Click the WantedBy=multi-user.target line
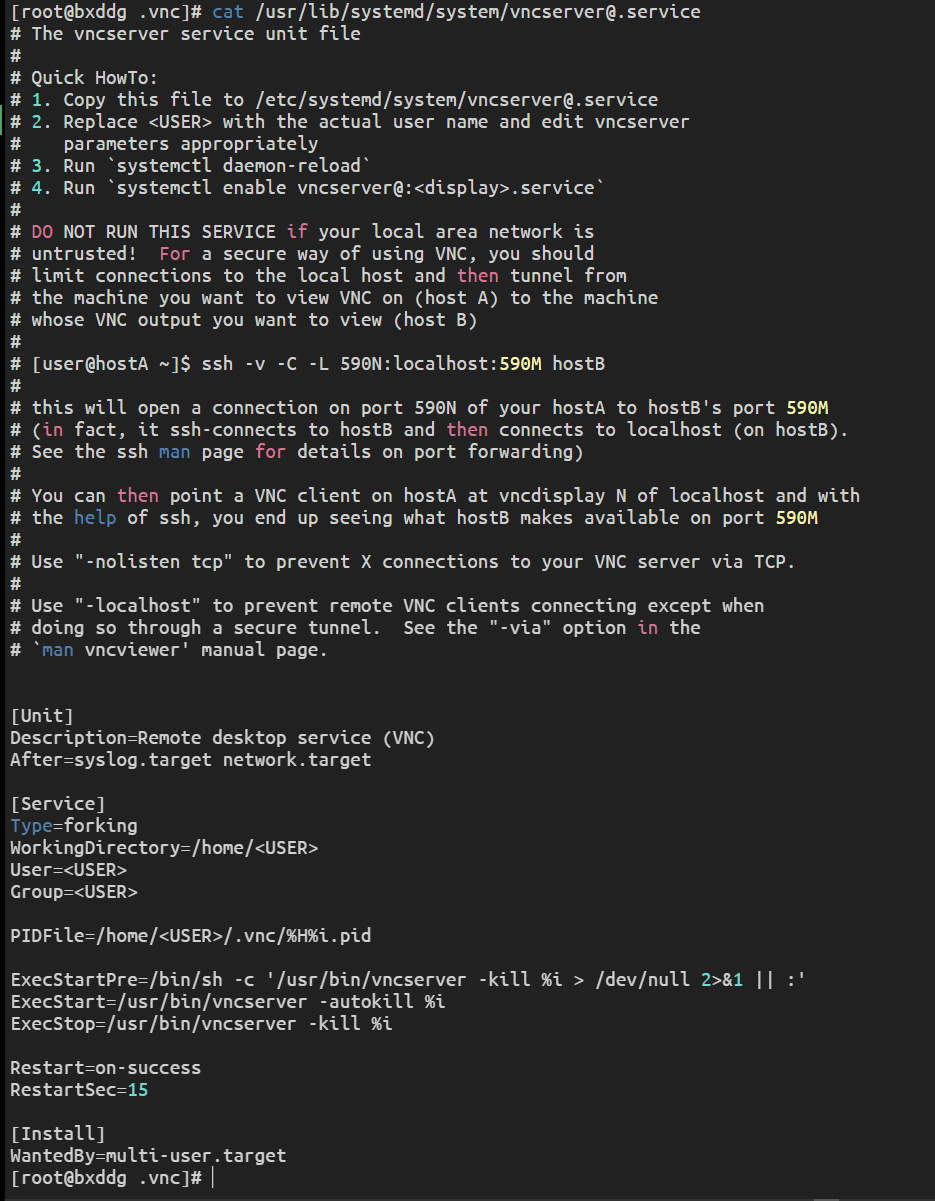Viewport: 935px width, 1201px height. [x=148, y=1156]
